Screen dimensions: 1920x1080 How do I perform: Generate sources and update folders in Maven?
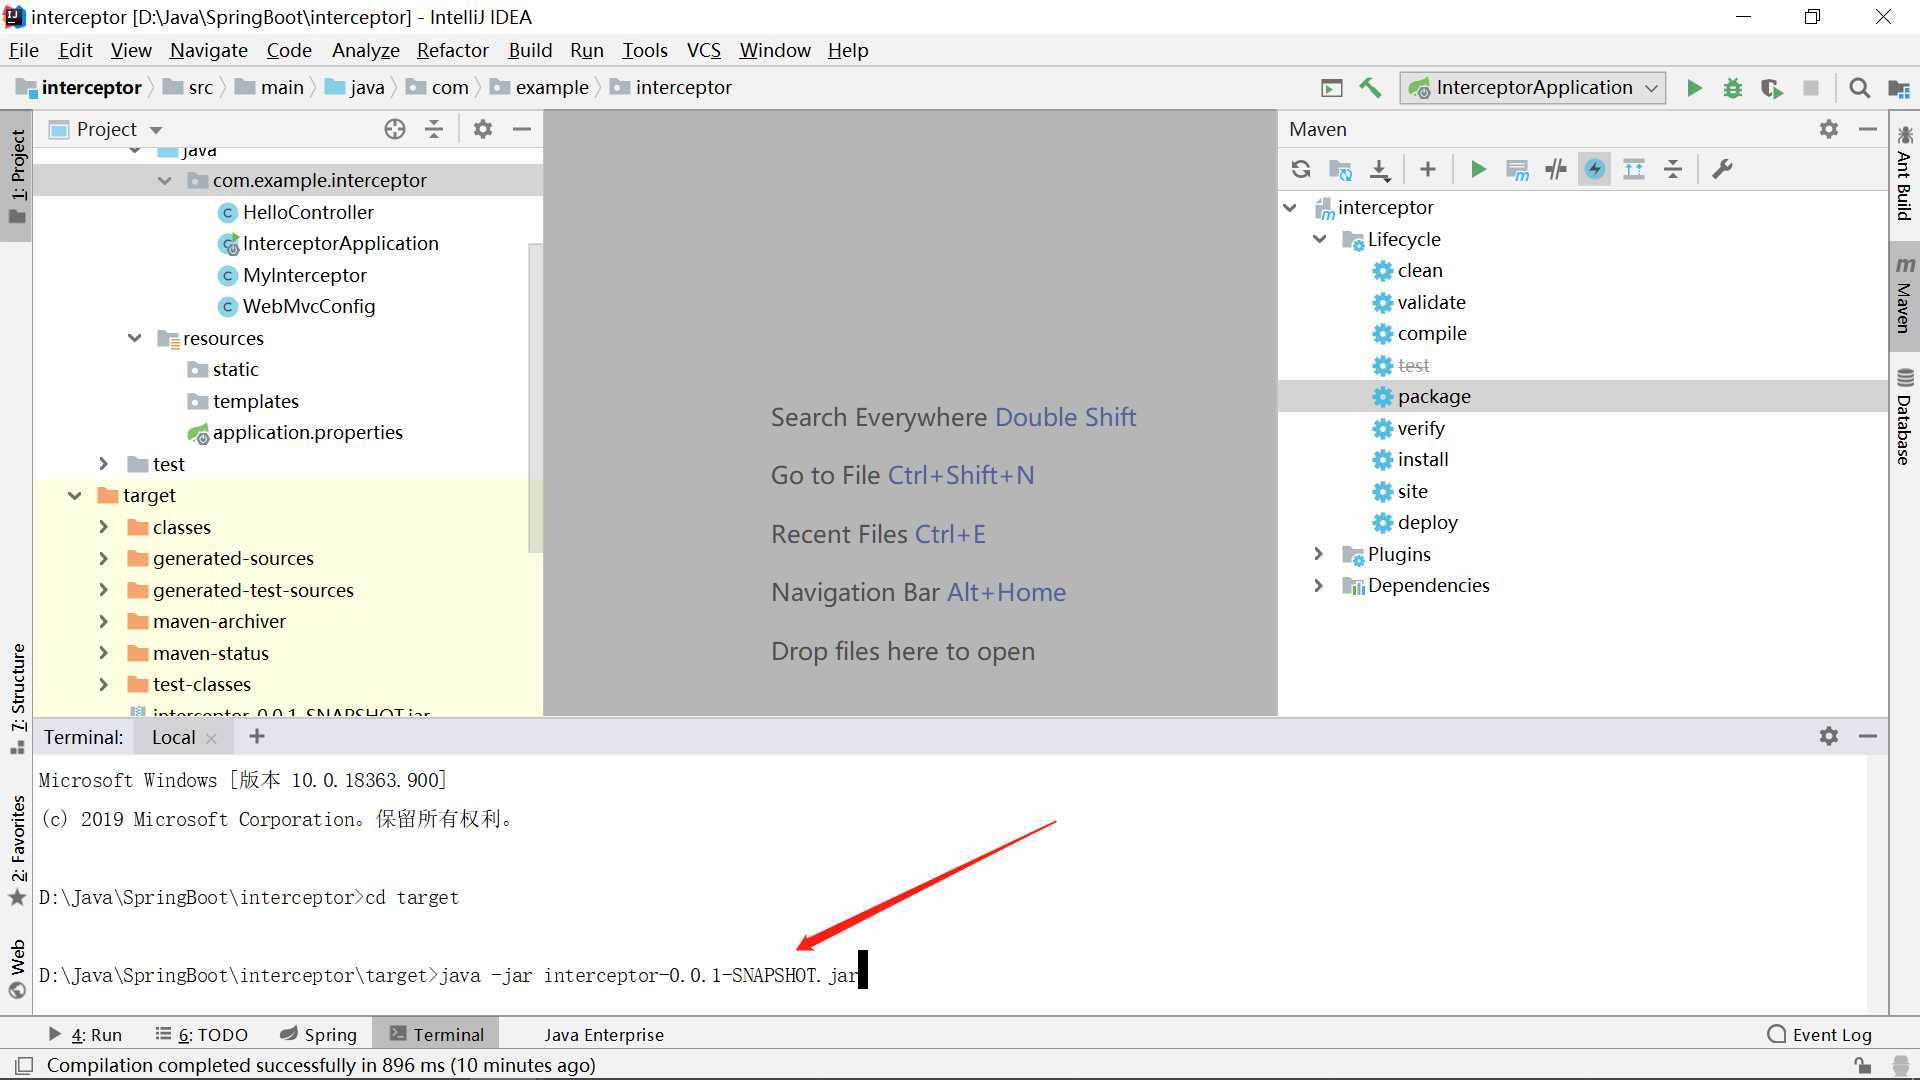point(1340,169)
